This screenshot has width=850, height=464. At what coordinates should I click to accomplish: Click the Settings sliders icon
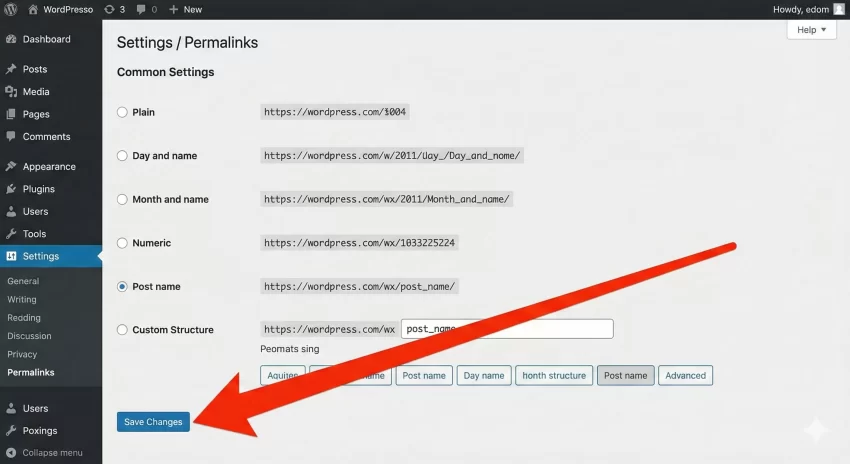(11, 256)
